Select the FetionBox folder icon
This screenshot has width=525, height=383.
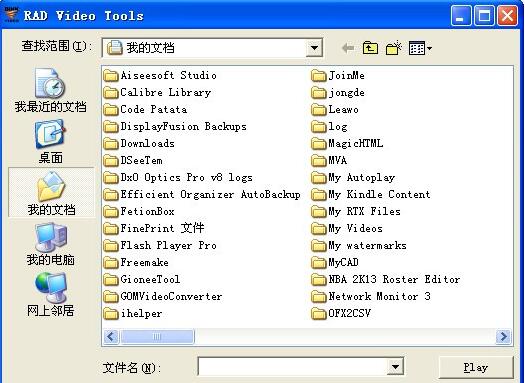(111, 212)
